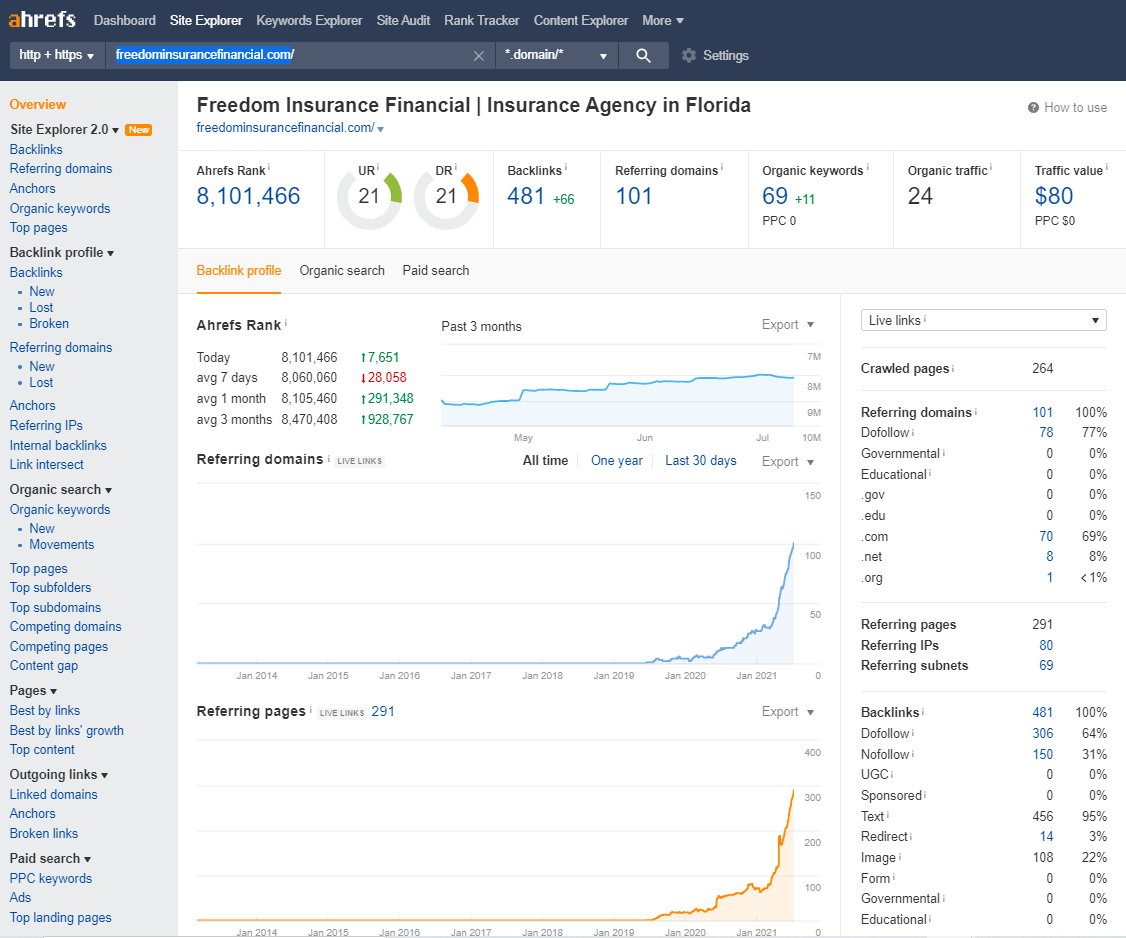This screenshot has width=1126, height=938.
Task: Open the More menu dropdown
Action: click(x=663, y=21)
